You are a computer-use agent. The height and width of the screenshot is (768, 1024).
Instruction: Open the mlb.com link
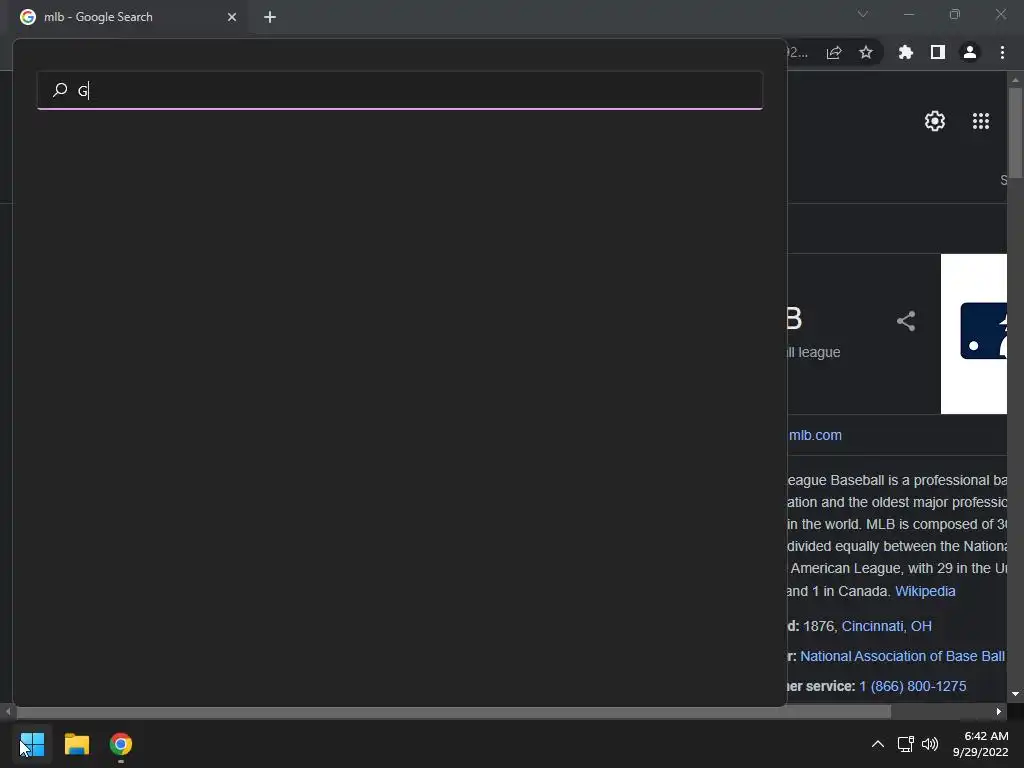(815, 435)
